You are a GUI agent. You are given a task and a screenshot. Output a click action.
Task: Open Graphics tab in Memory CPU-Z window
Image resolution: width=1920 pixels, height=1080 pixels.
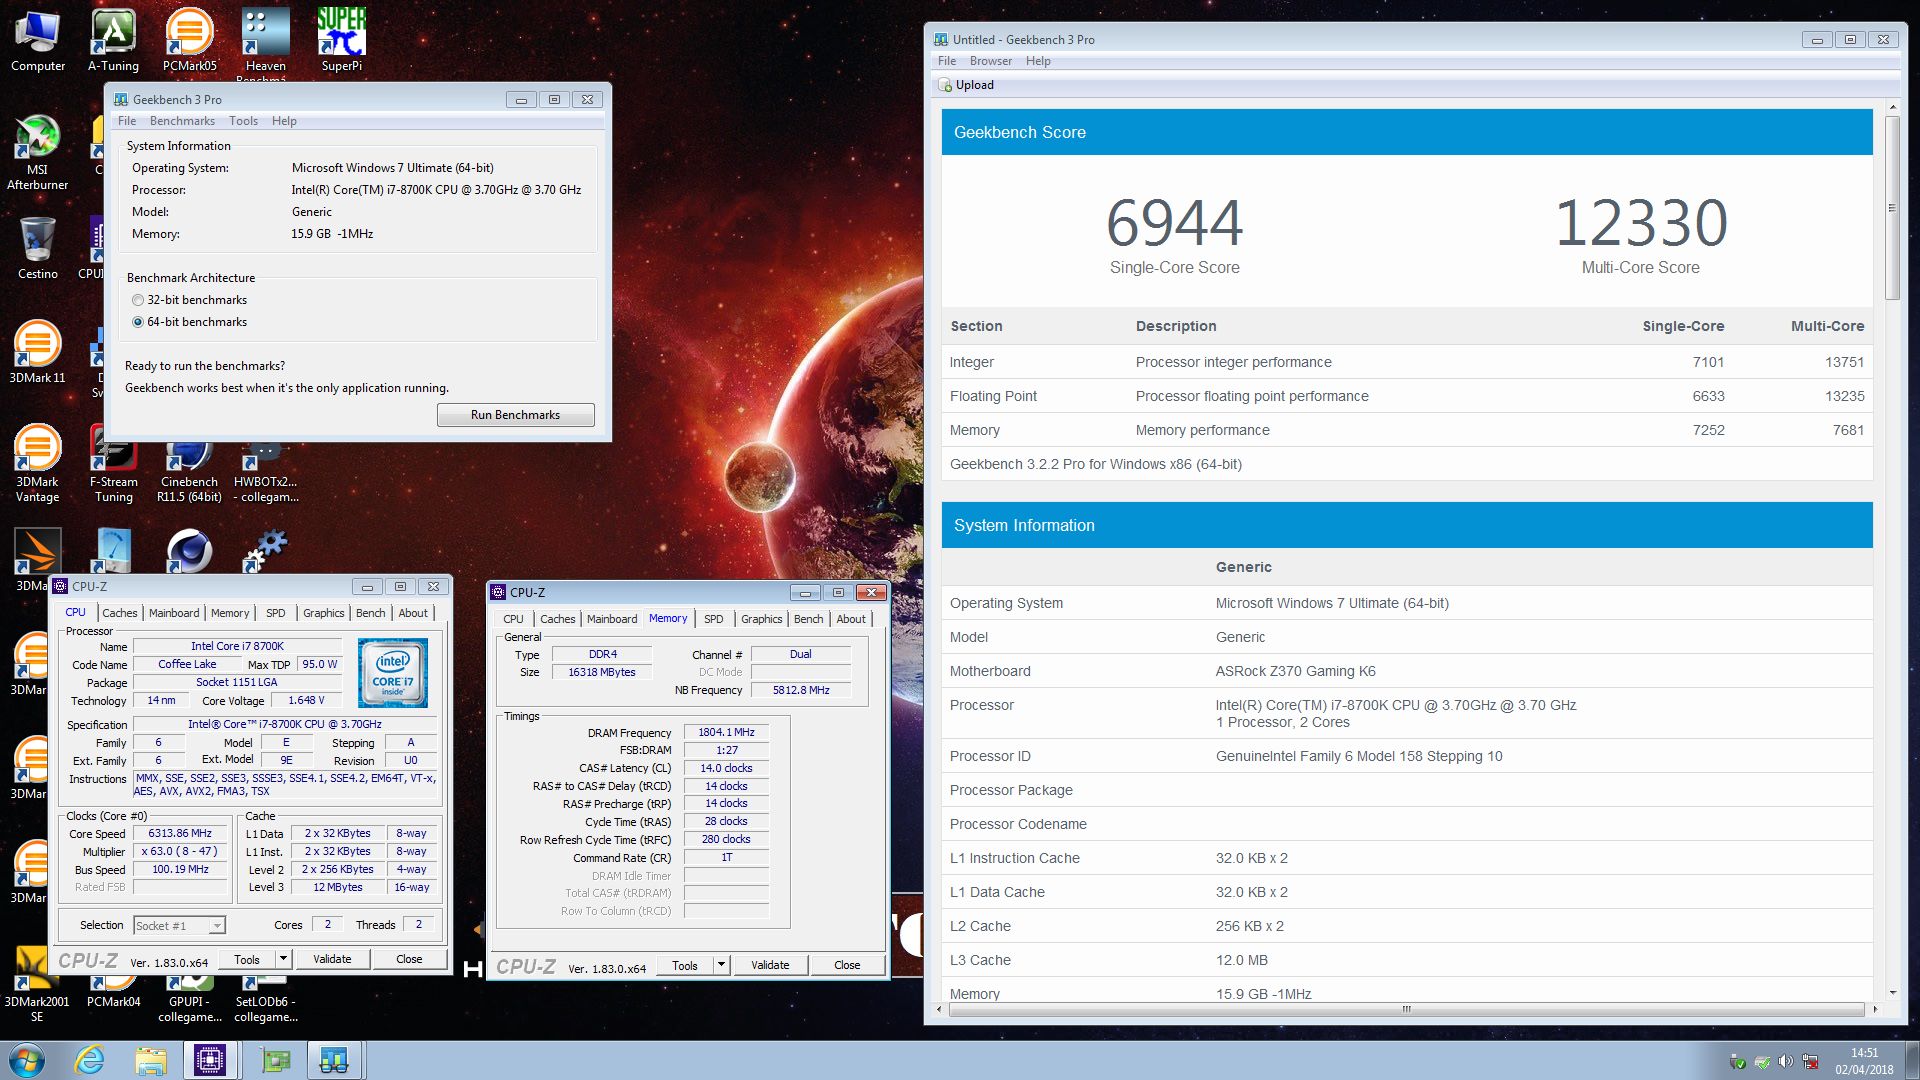[761, 619]
